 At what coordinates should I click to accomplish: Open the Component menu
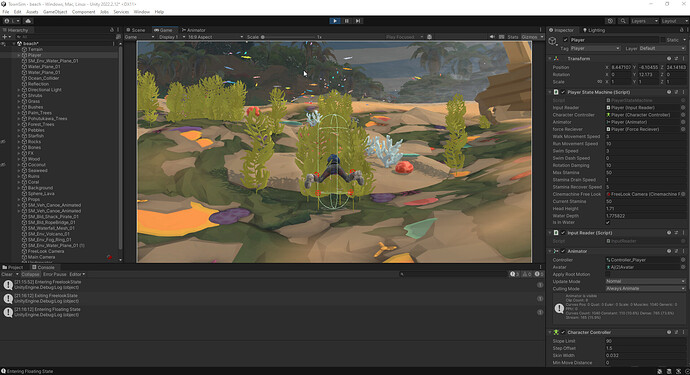pyautogui.click(x=83, y=12)
